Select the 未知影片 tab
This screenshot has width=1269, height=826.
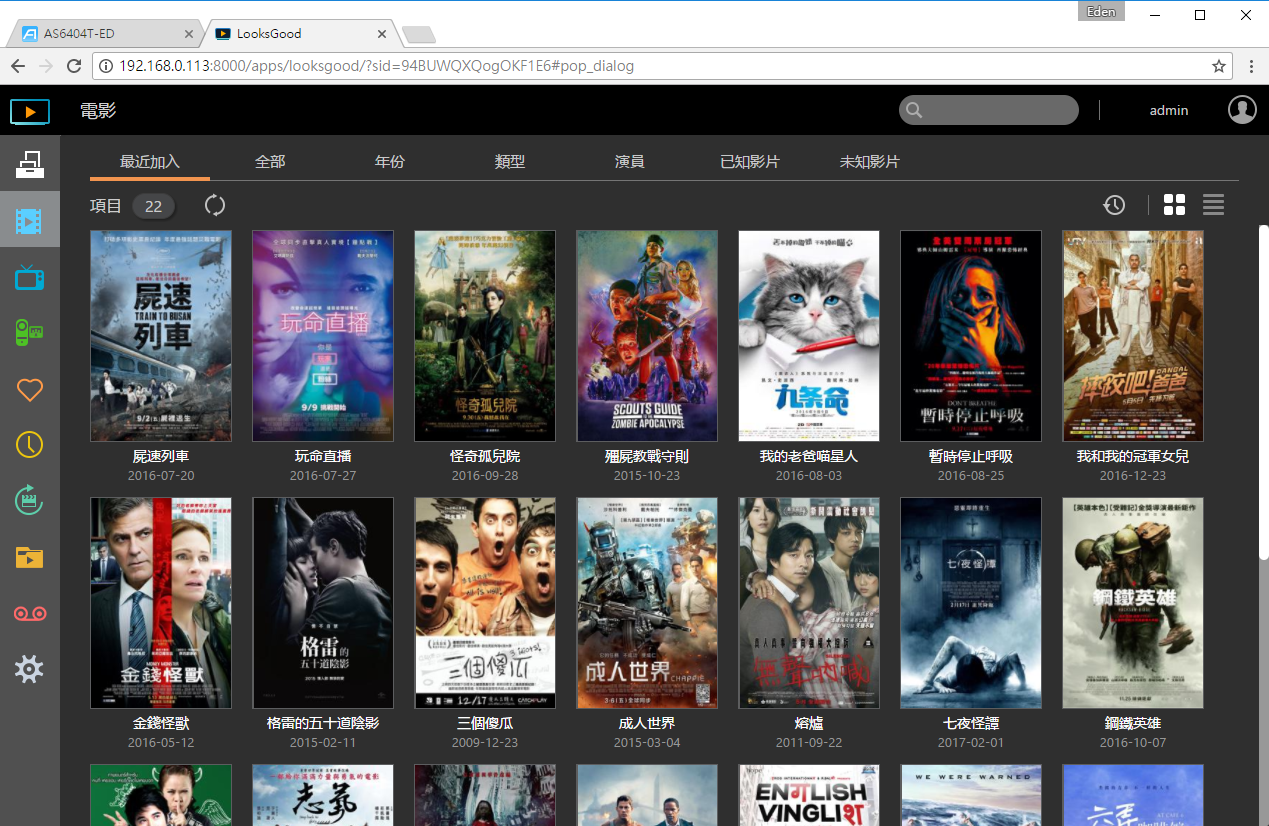[870, 162]
